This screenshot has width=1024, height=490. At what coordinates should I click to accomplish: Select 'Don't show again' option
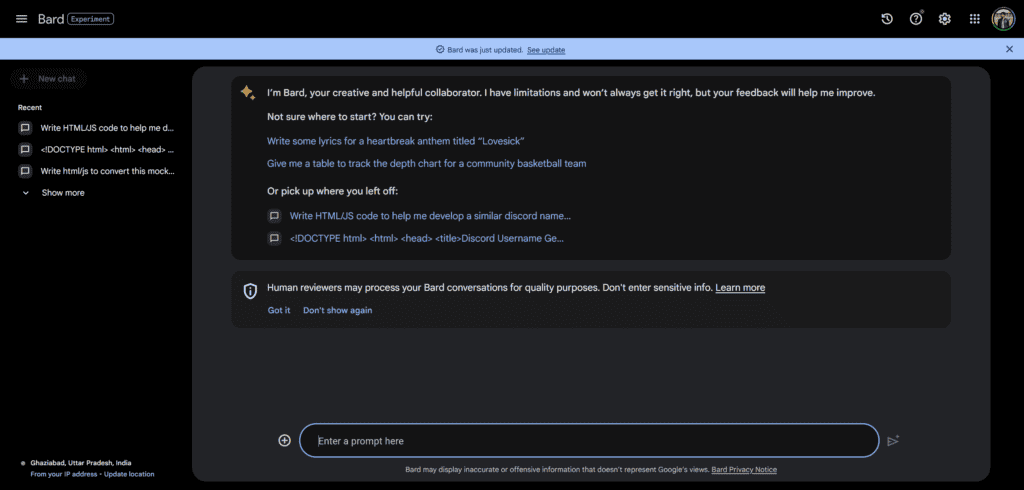[x=337, y=310]
